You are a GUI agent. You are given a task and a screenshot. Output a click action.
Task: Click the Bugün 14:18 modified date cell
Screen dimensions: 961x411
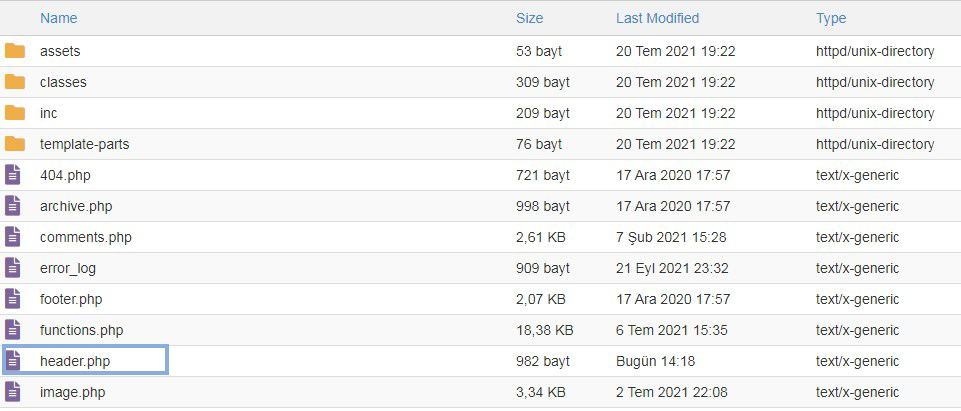pos(656,361)
